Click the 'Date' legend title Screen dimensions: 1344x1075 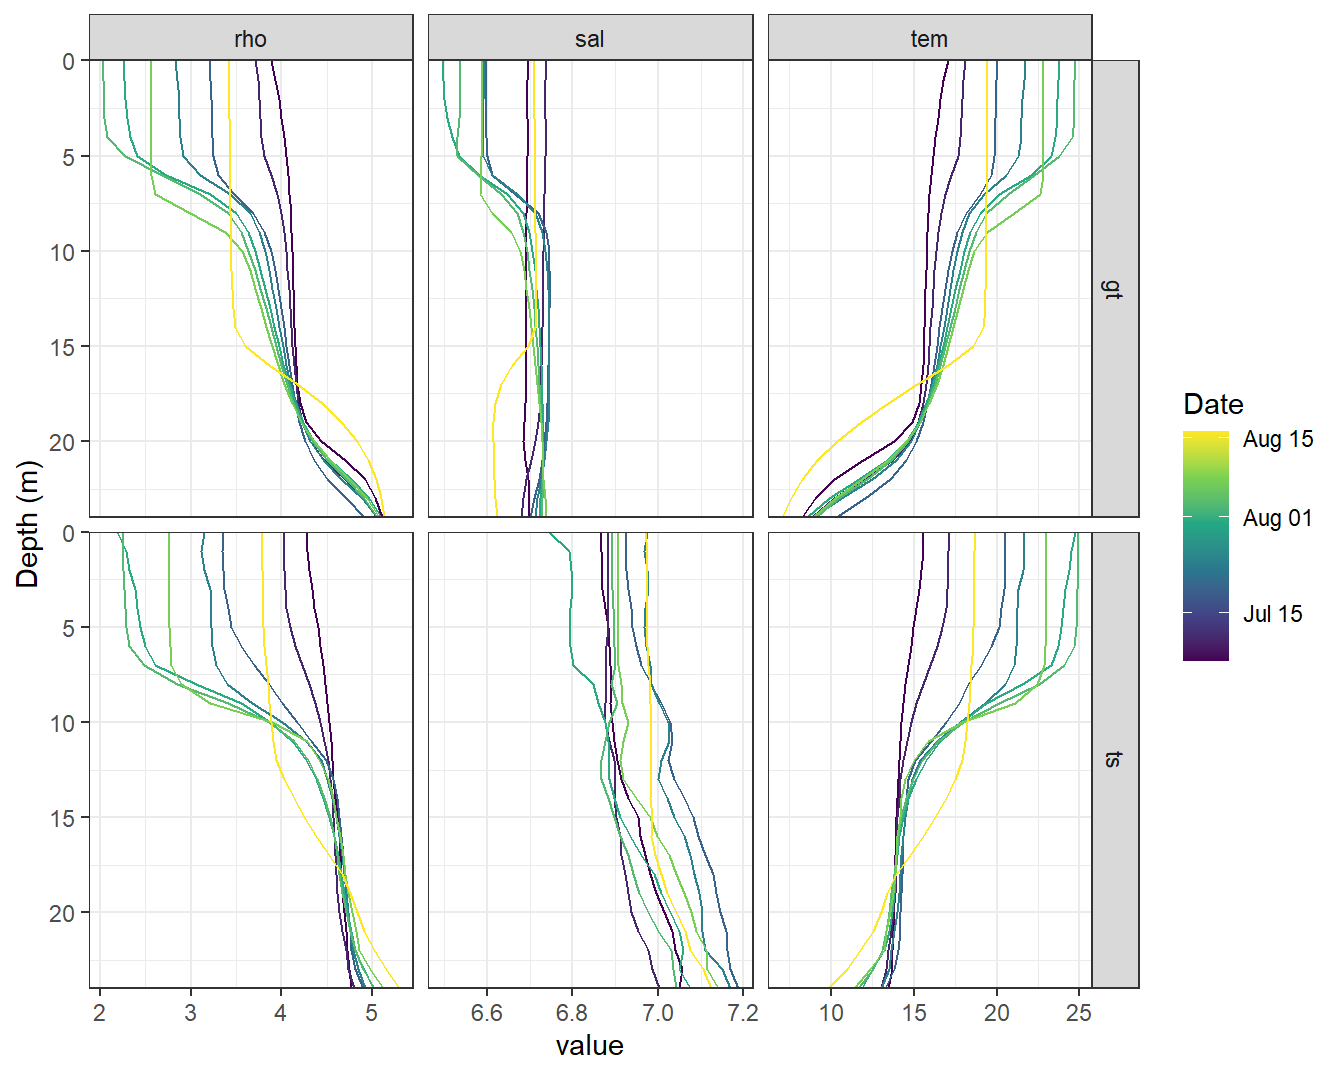tap(1213, 404)
